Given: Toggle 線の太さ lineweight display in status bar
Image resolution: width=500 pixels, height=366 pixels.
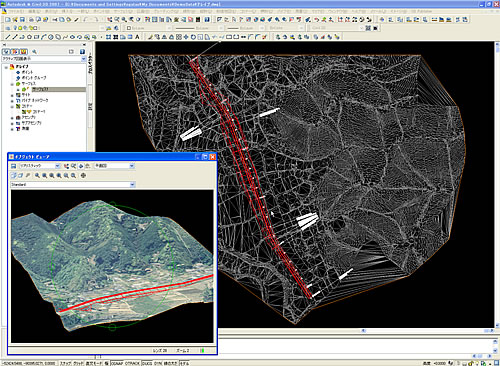Looking at the screenshot, I should coord(171,363).
